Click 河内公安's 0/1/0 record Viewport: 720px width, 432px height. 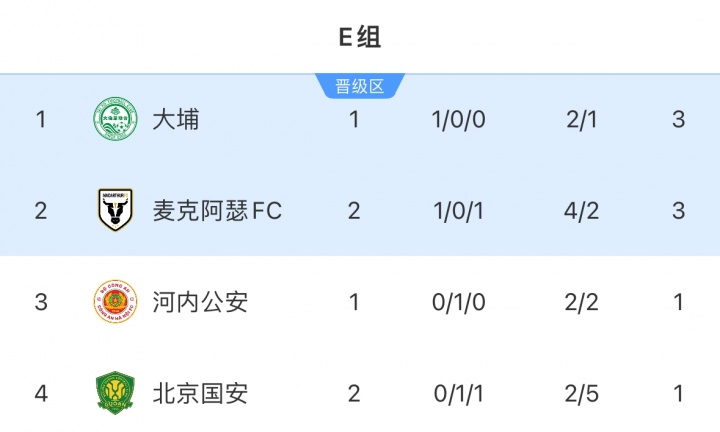click(x=459, y=302)
